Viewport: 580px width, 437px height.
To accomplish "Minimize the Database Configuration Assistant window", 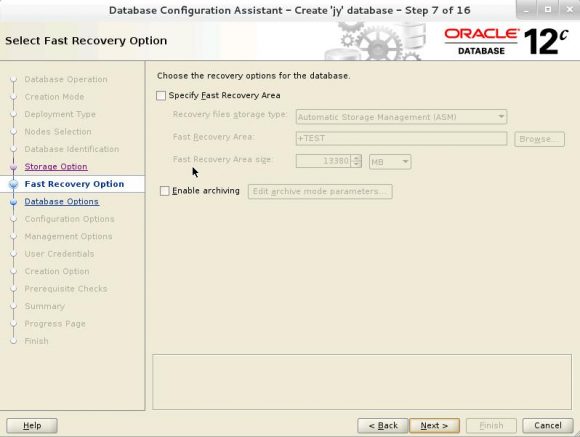I will [x=527, y=10].
